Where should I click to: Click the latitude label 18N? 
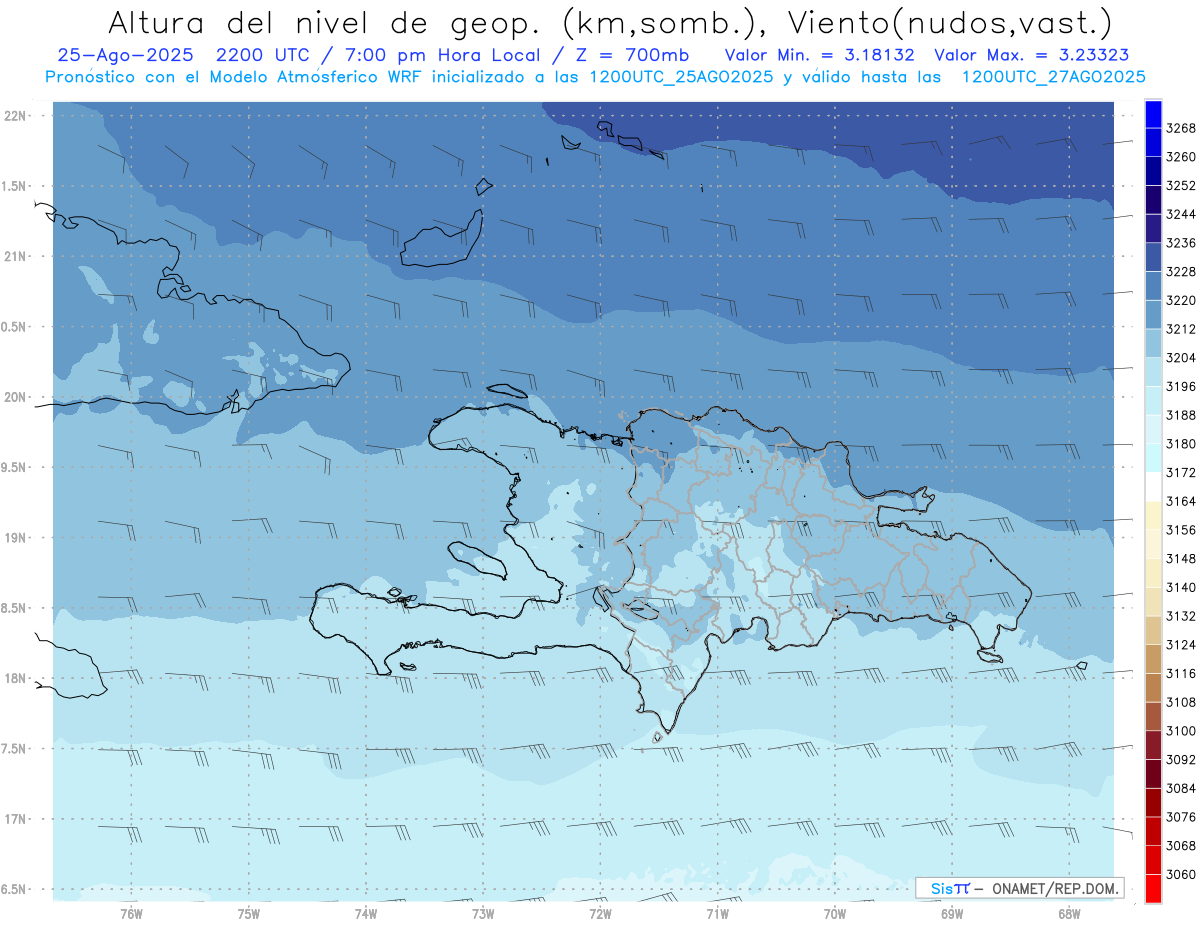point(15,679)
